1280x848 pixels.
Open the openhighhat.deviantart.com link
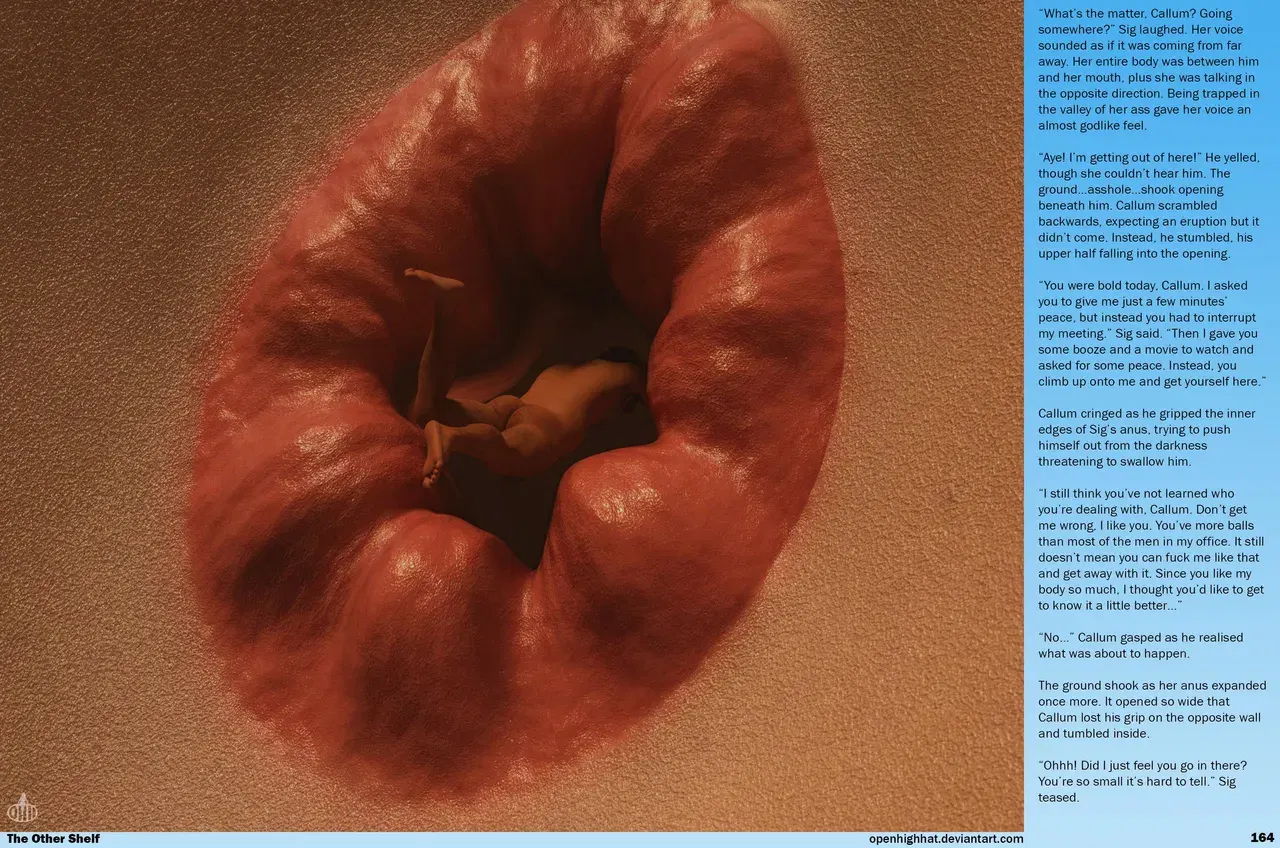tap(946, 839)
